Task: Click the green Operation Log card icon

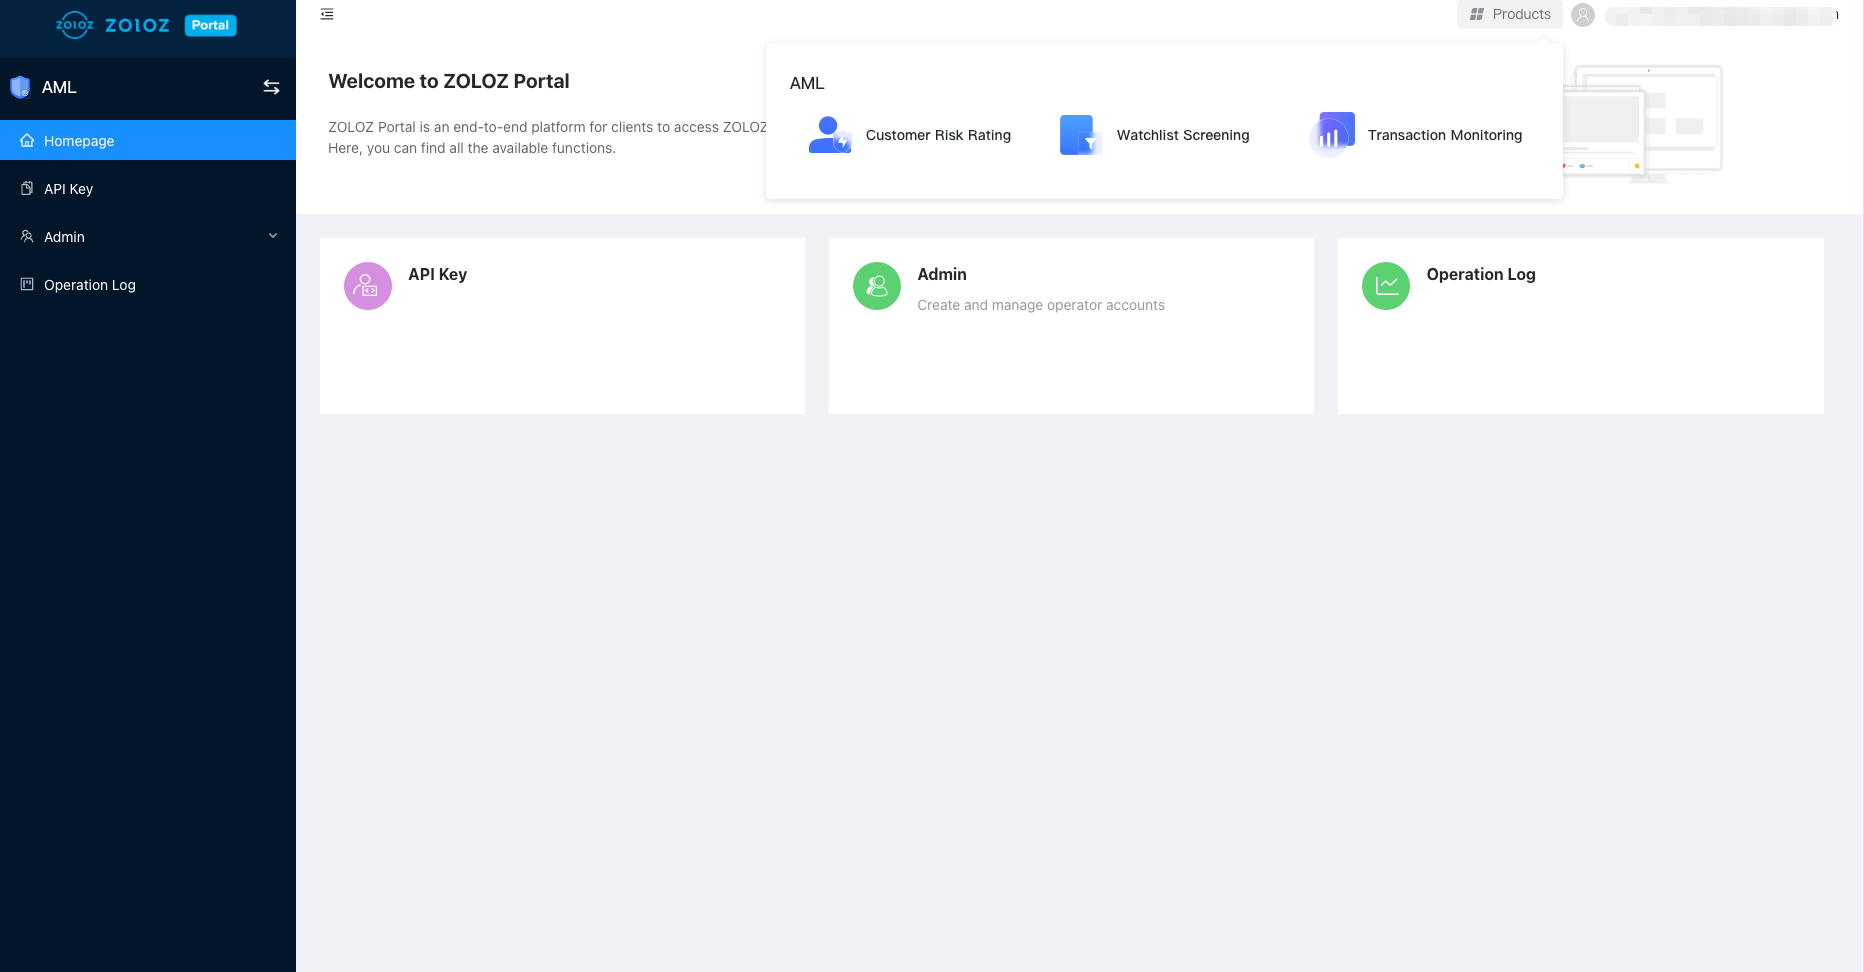Action: coord(1386,286)
